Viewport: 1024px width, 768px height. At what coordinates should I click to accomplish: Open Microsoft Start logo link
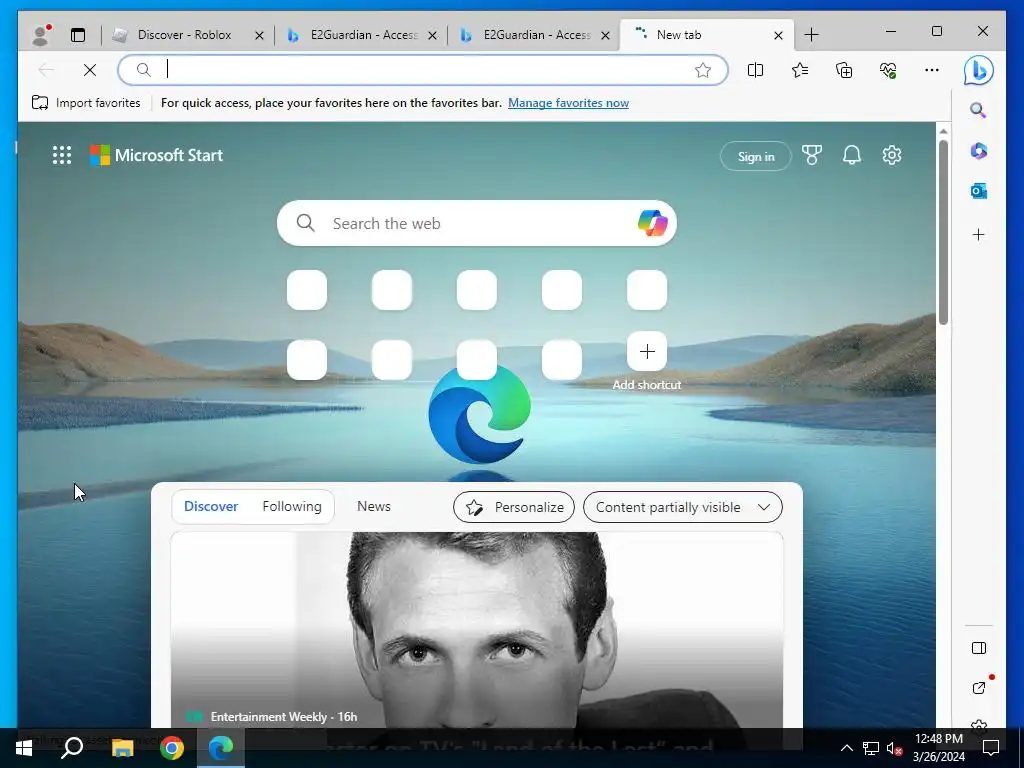pos(156,155)
